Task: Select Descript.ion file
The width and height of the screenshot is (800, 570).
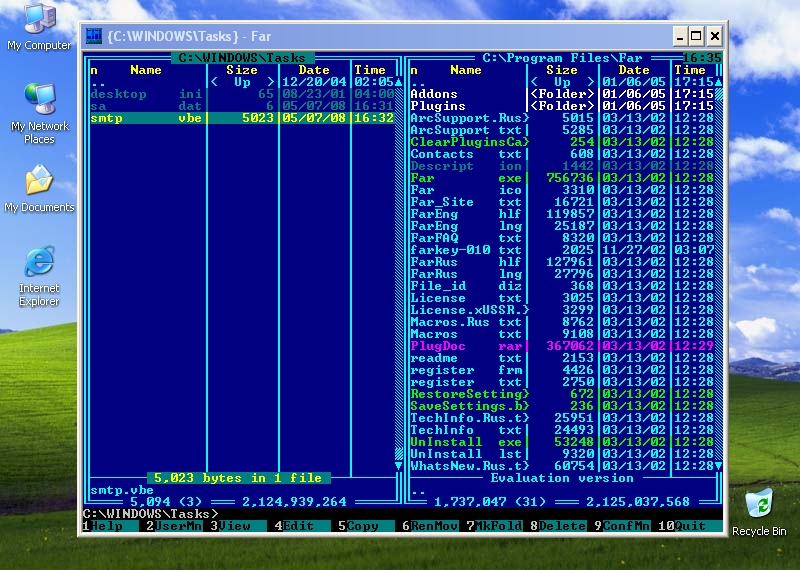Action: tap(562, 166)
